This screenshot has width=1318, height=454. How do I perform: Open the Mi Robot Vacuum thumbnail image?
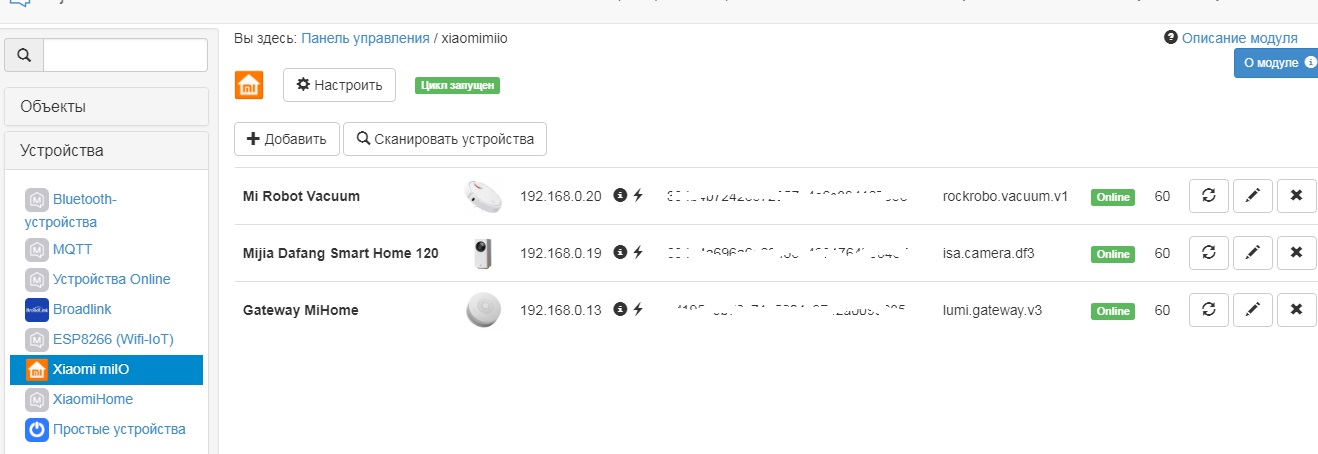pyautogui.click(x=484, y=196)
